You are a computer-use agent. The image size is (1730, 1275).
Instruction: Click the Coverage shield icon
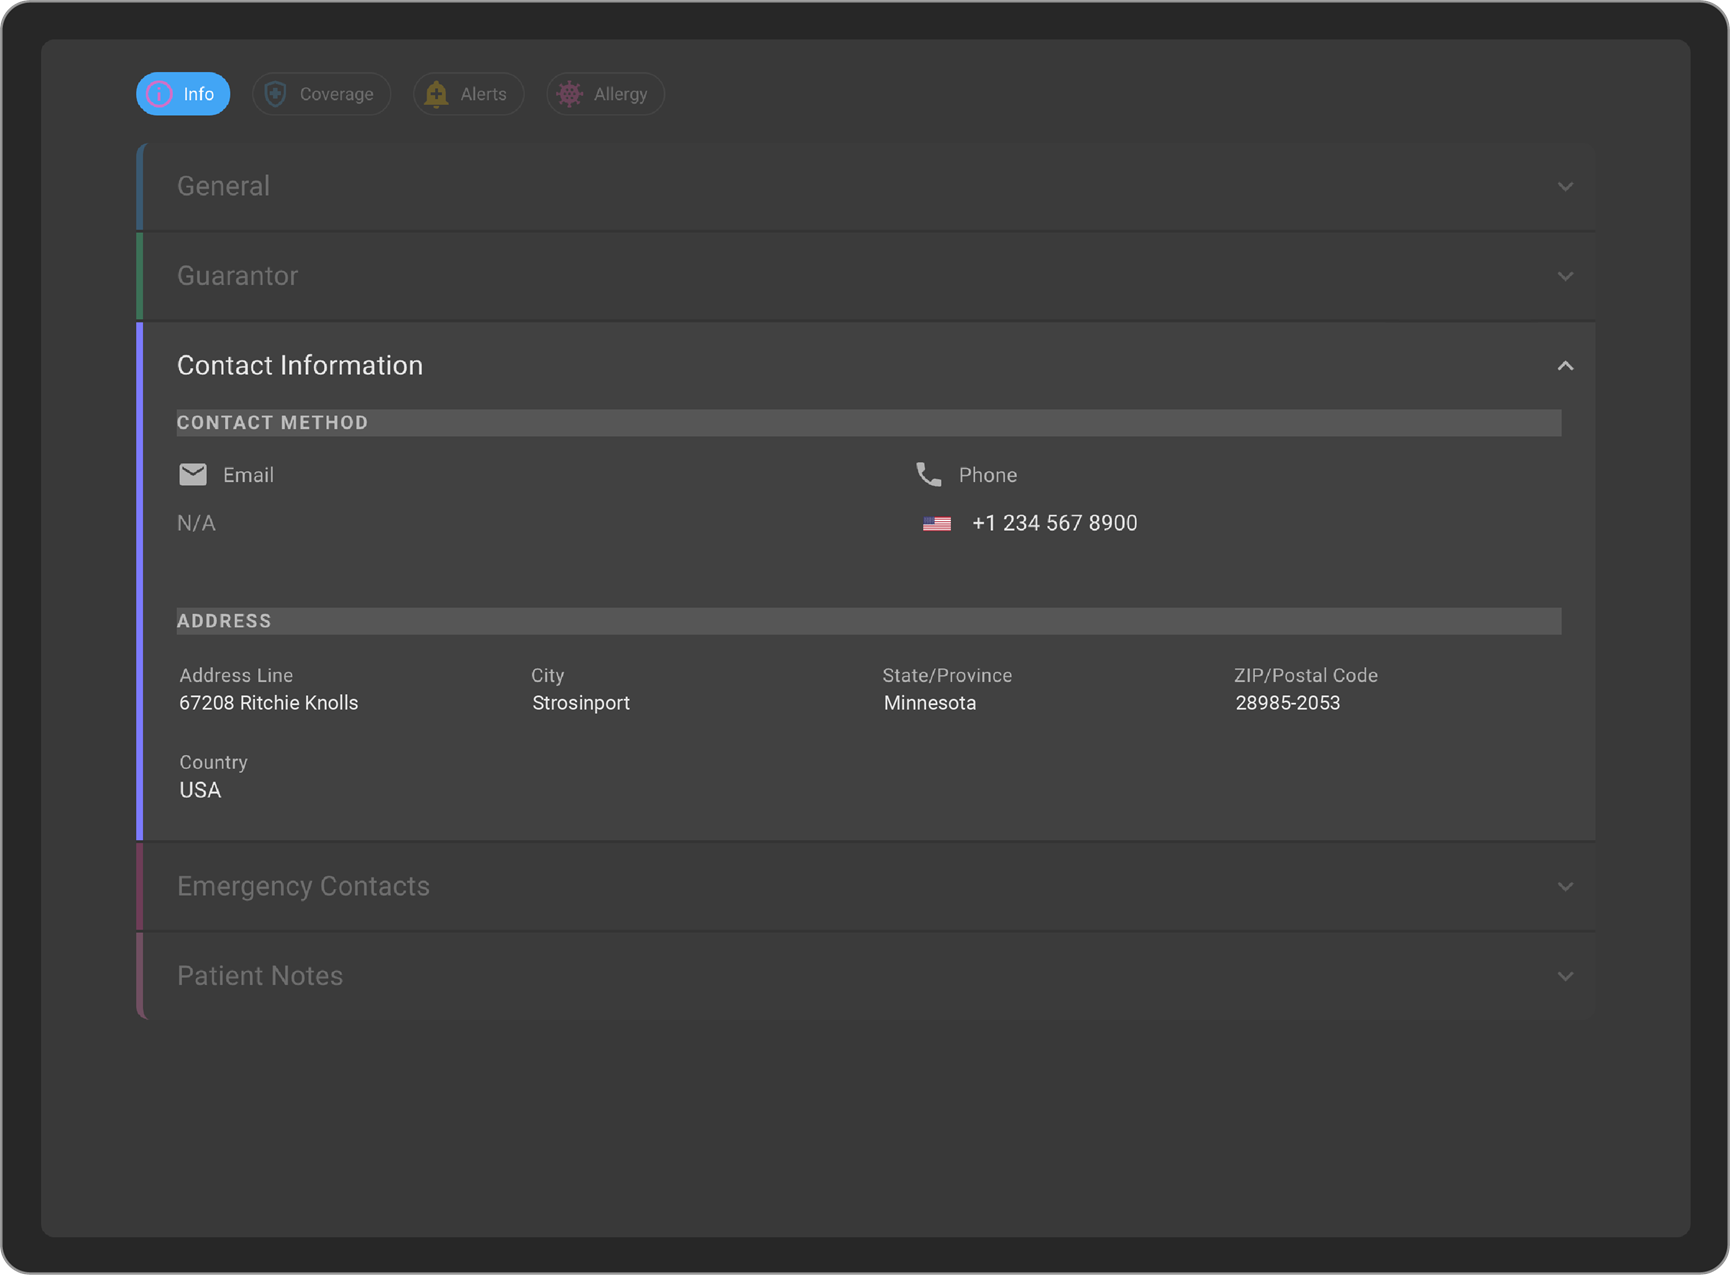[x=276, y=94]
